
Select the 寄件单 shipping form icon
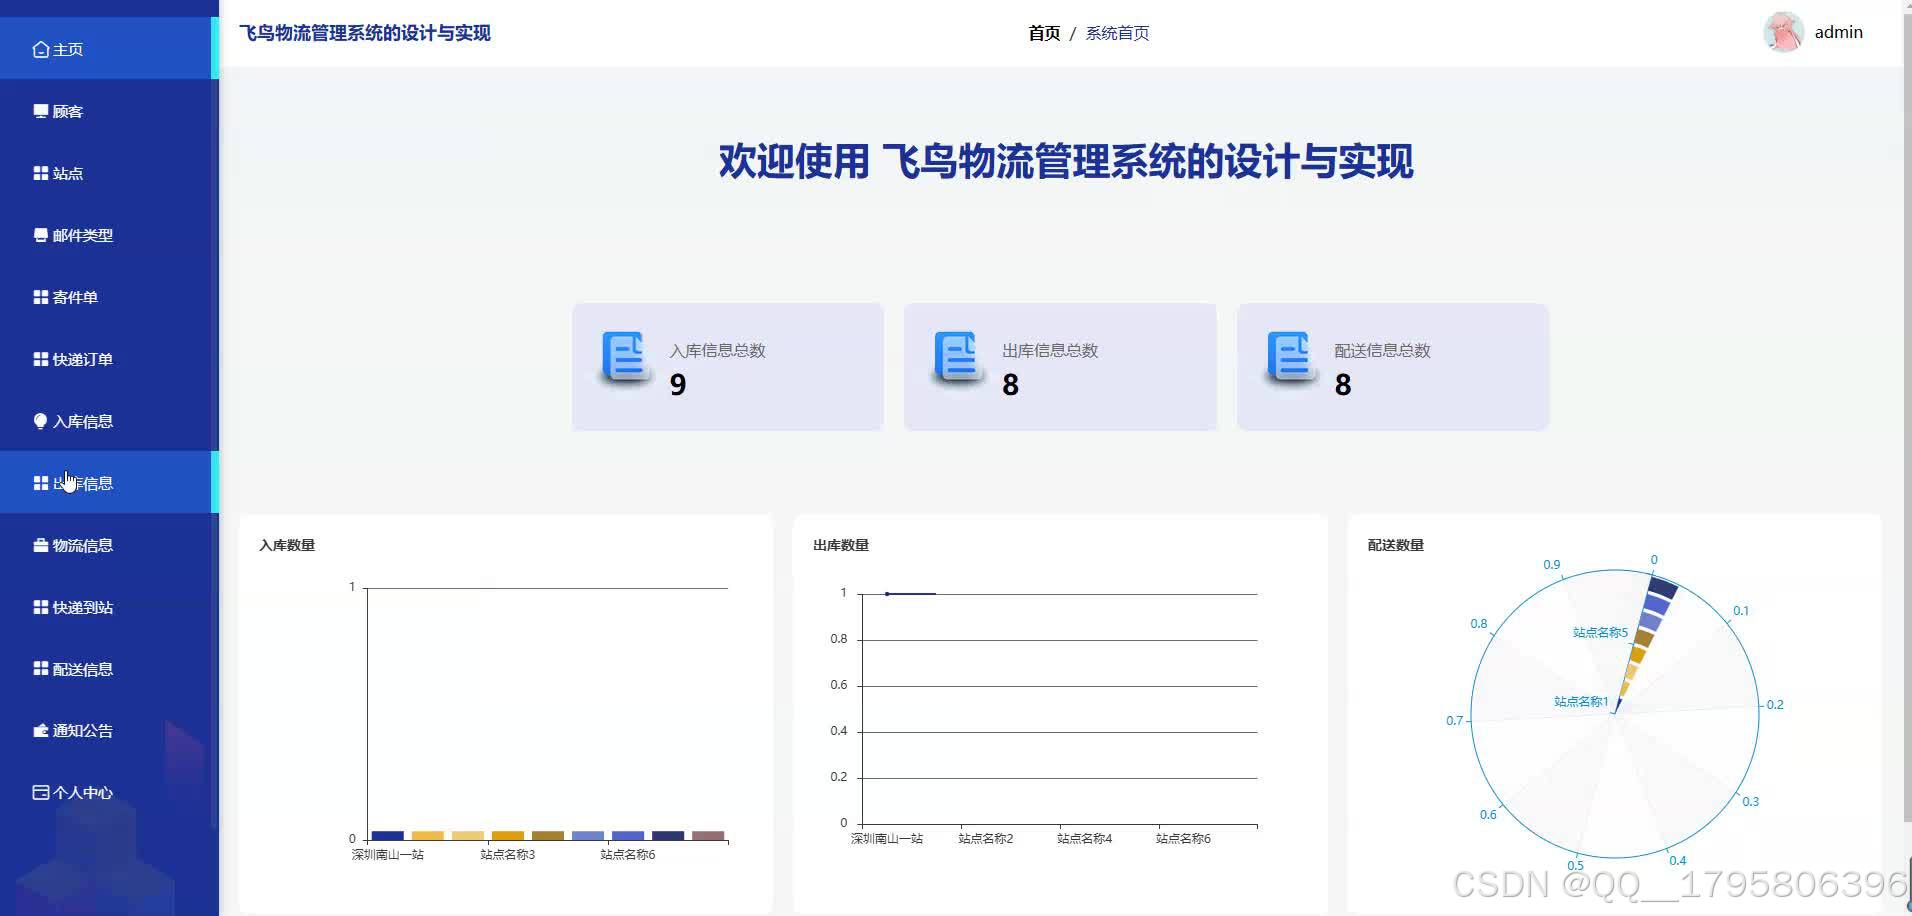click(x=38, y=296)
